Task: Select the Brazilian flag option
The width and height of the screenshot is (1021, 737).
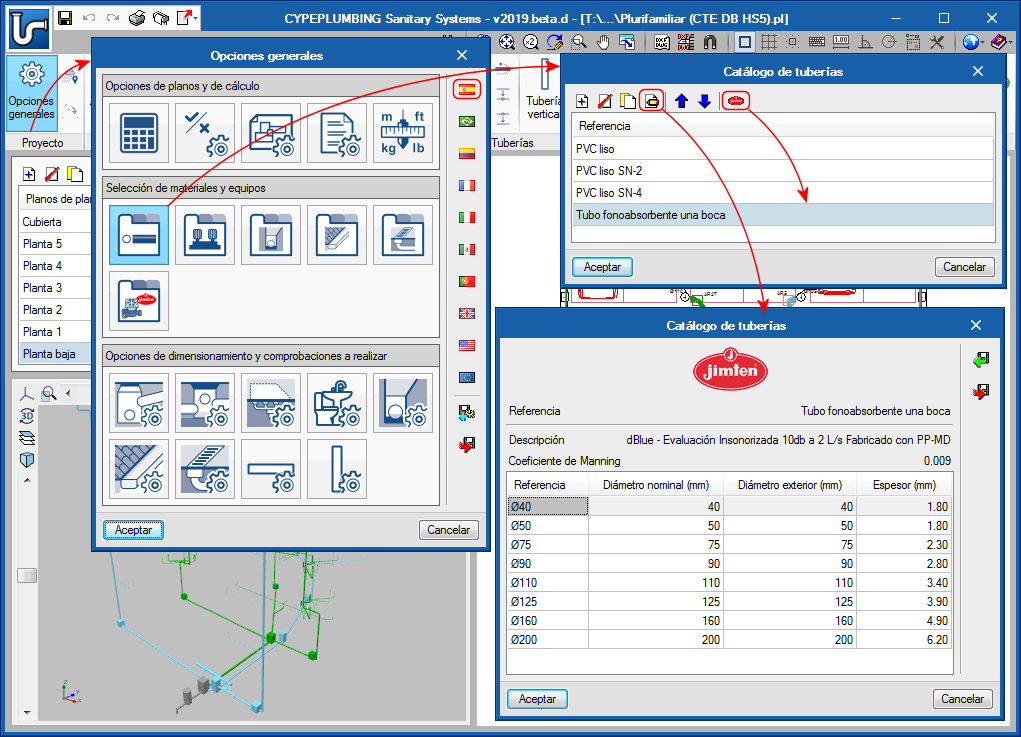Action: pyautogui.click(x=467, y=121)
